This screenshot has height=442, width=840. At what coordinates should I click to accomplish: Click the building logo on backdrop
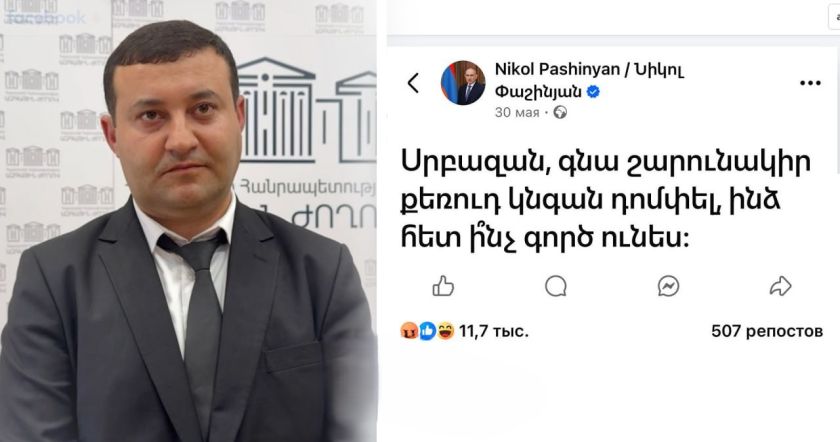coord(306,111)
